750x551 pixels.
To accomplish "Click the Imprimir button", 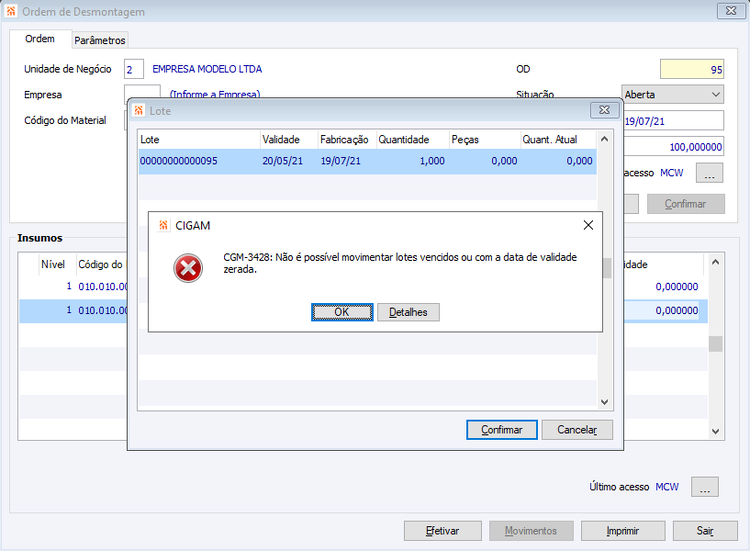I will 623,531.
